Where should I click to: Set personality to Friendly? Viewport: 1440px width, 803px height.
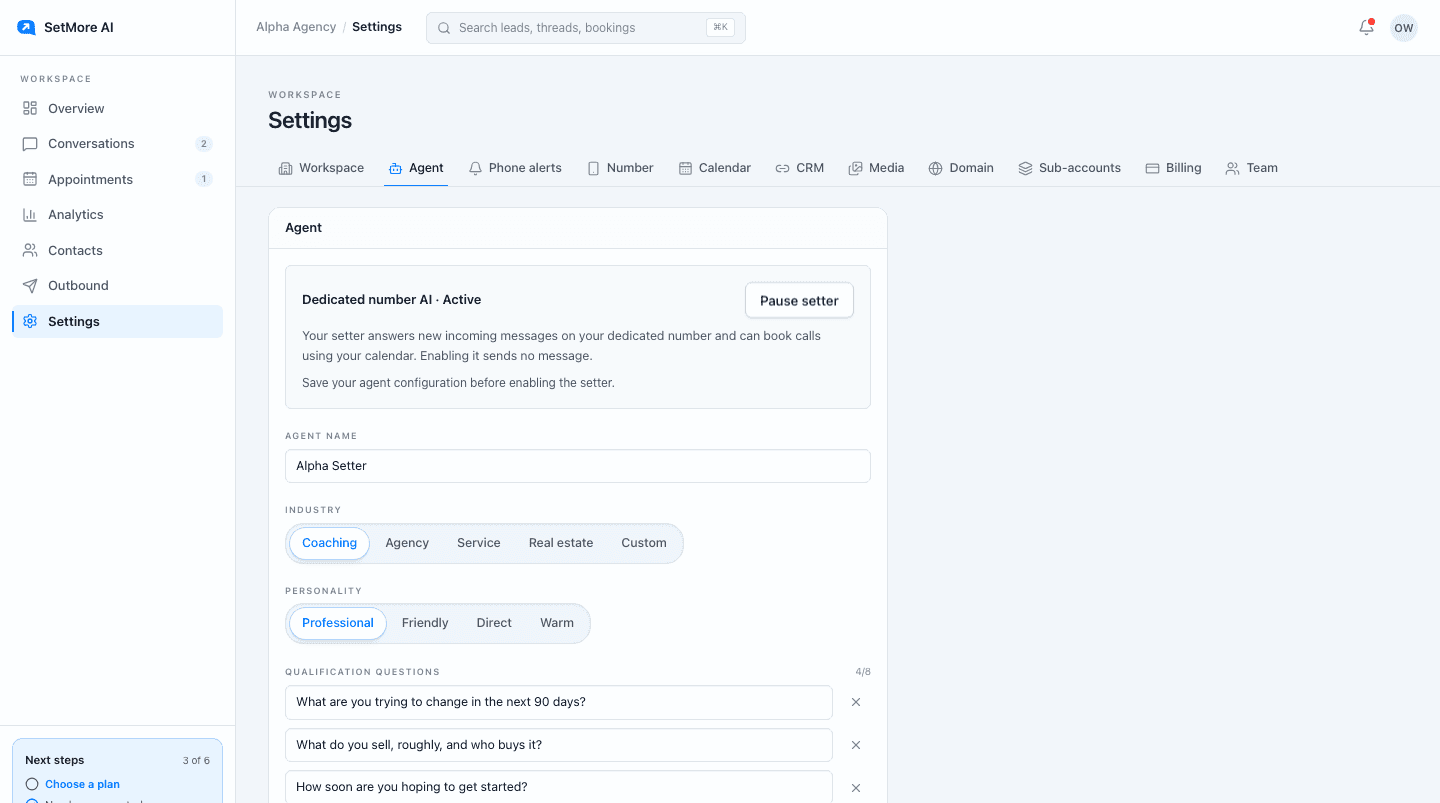425,623
